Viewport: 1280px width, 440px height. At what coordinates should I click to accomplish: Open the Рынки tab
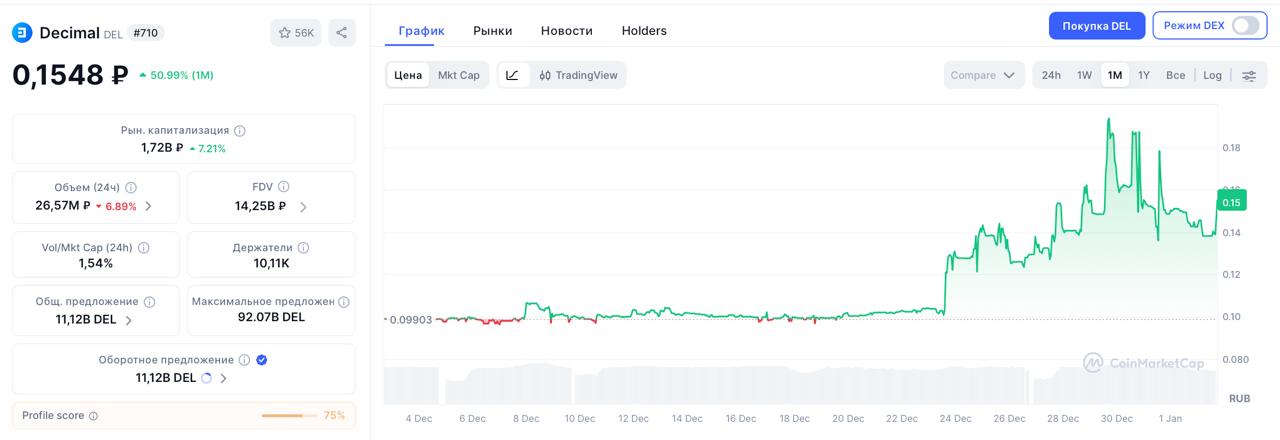click(493, 31)
